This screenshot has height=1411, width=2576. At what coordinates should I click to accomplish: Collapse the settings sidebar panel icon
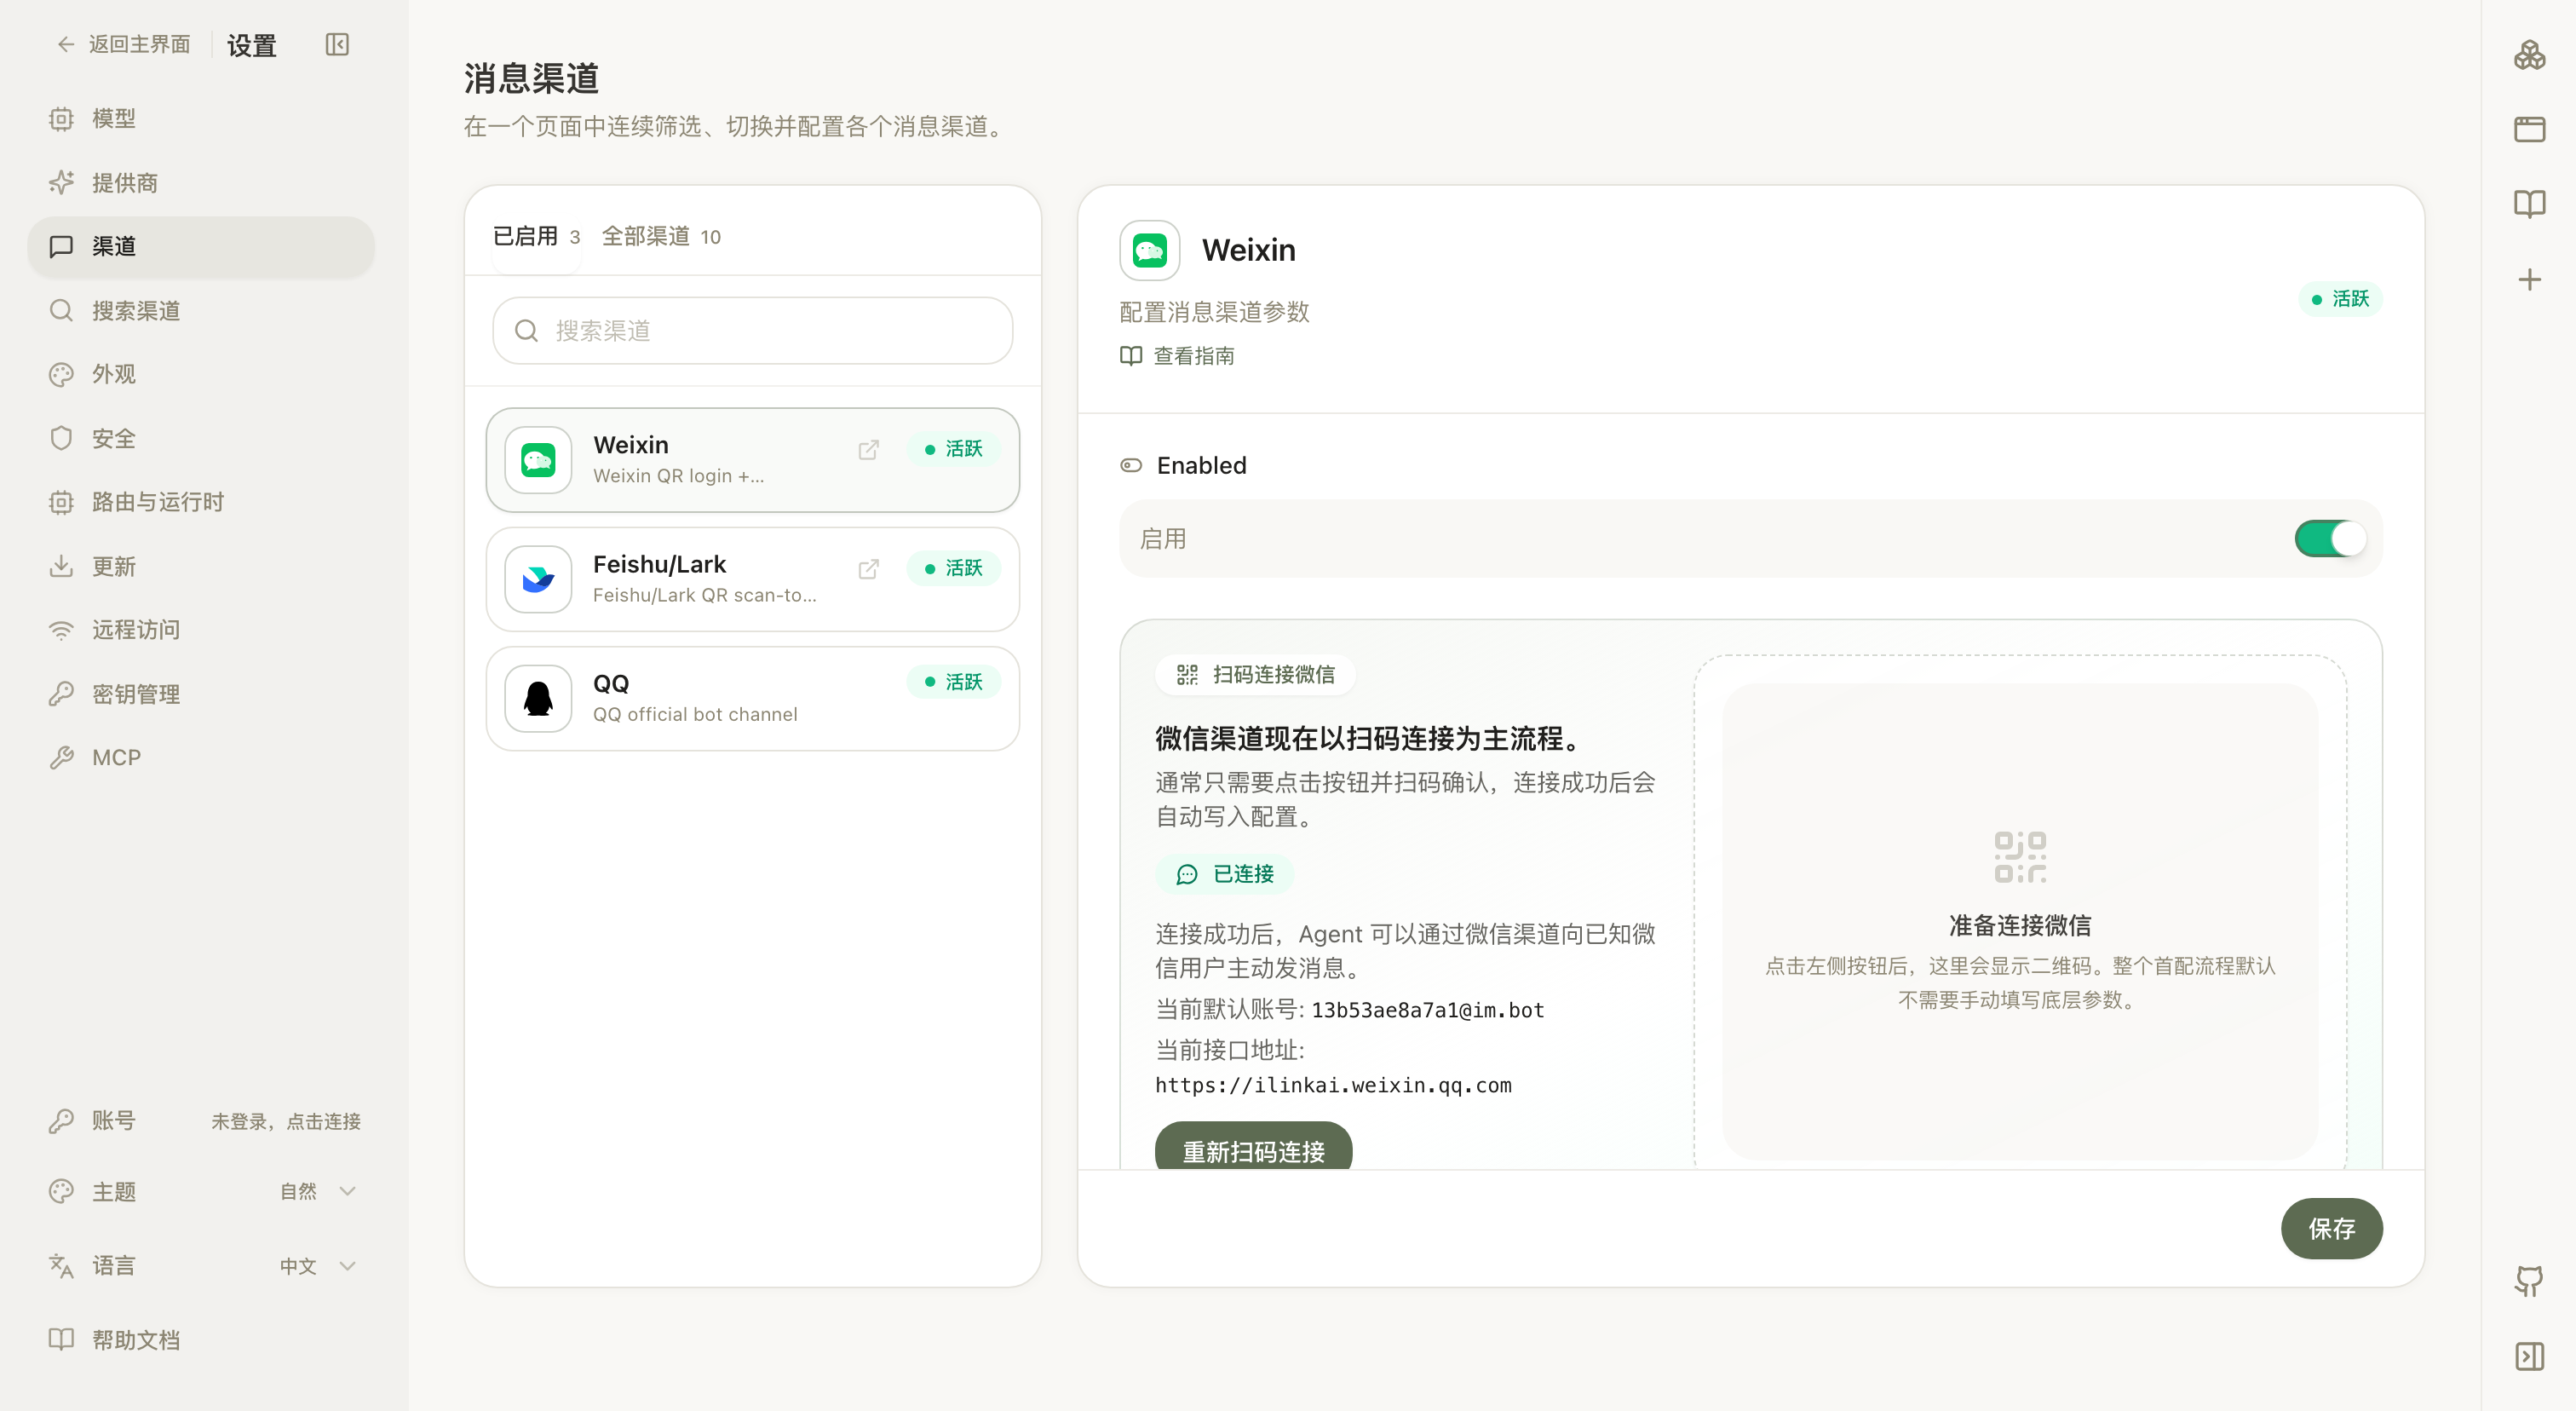pyautogui.click(x=337, y=44)
